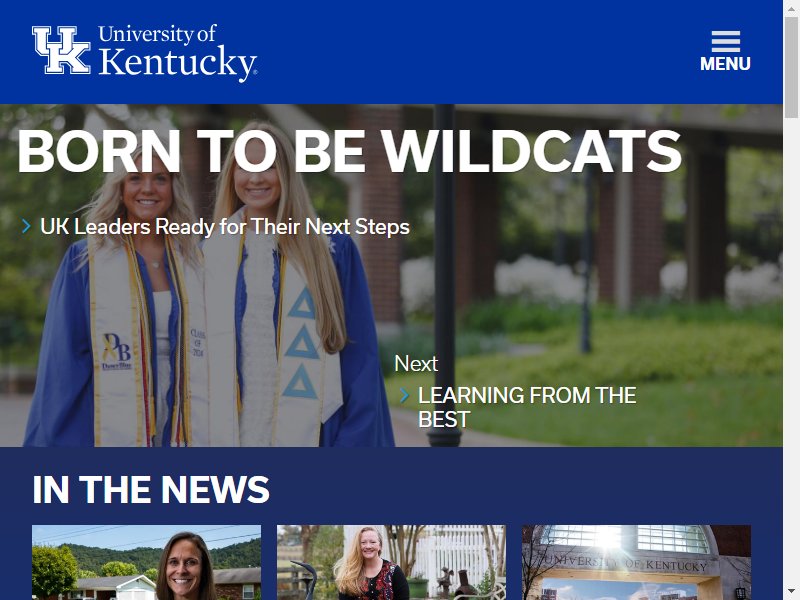Click the MENU text label
The height and width of the screenshot is (600, 800).
[725, 64]
